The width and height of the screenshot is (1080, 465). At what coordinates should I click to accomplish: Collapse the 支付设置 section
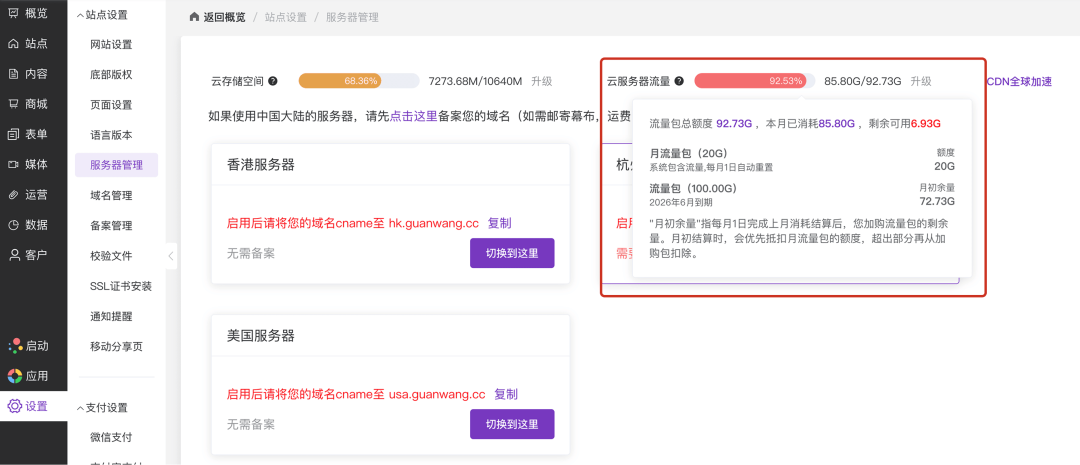(80, 408)
